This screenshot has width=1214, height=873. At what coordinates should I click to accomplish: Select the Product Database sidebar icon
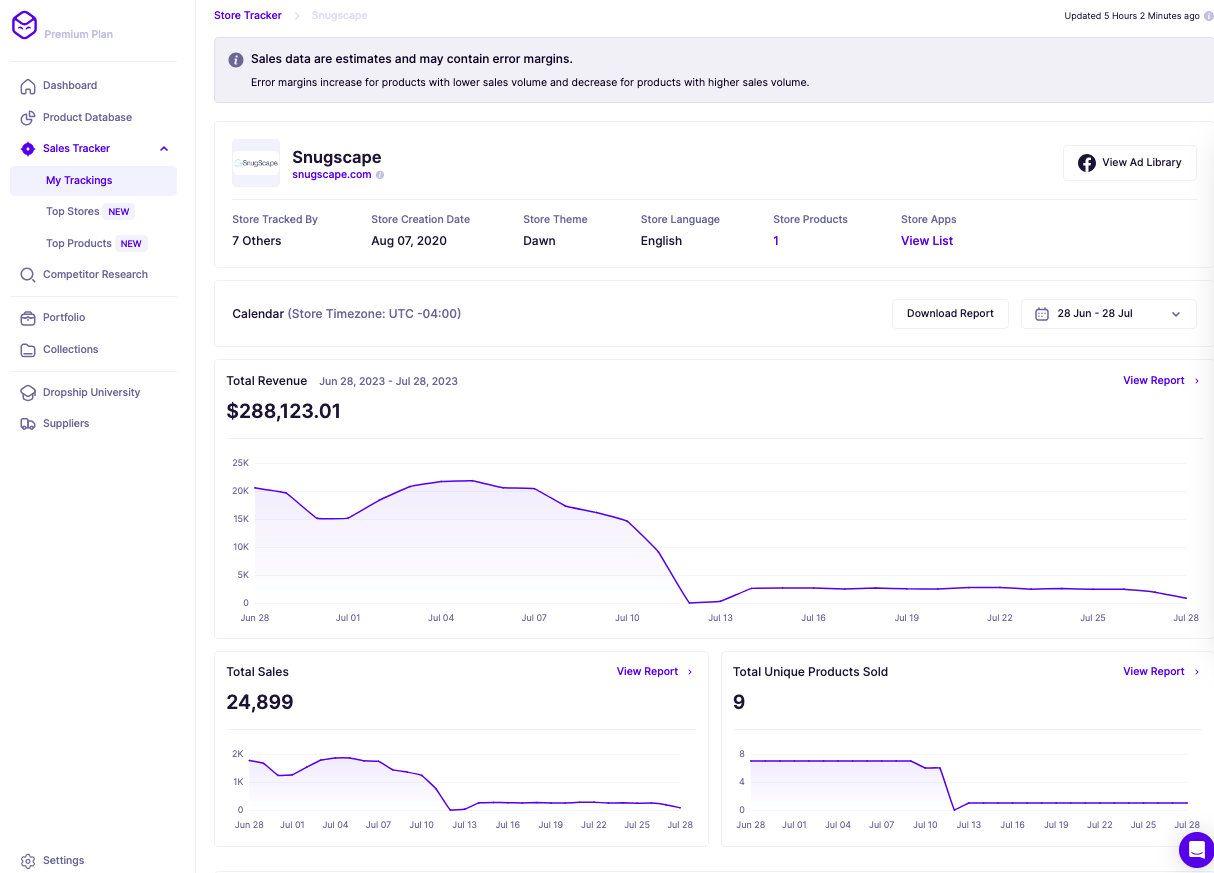[x=27, y=117]
